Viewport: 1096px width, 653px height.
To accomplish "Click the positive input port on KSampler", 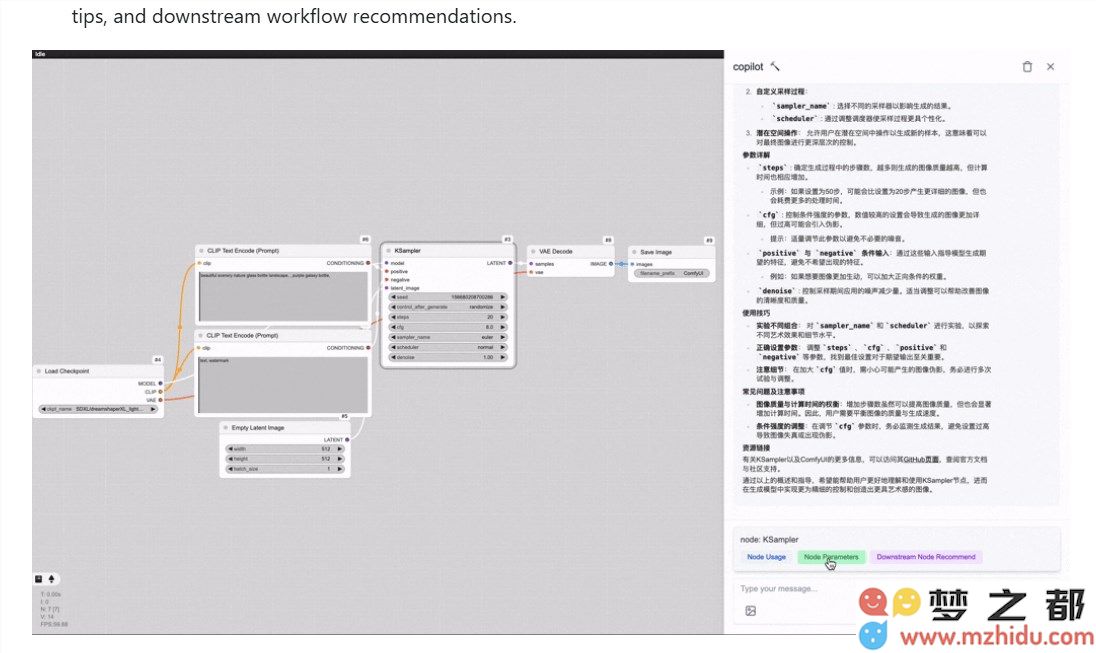I will pos(387,271).
